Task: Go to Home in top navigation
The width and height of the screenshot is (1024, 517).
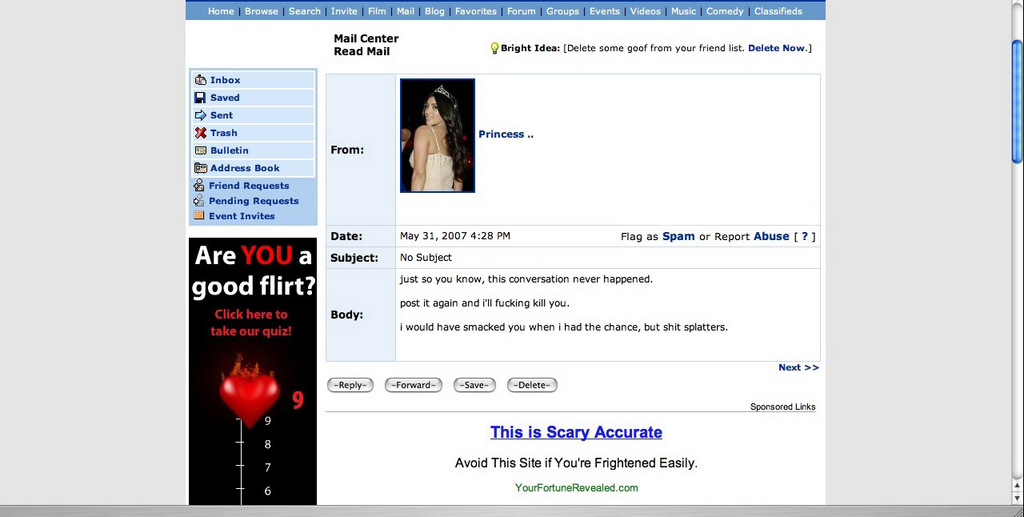Action: [221, 11]
